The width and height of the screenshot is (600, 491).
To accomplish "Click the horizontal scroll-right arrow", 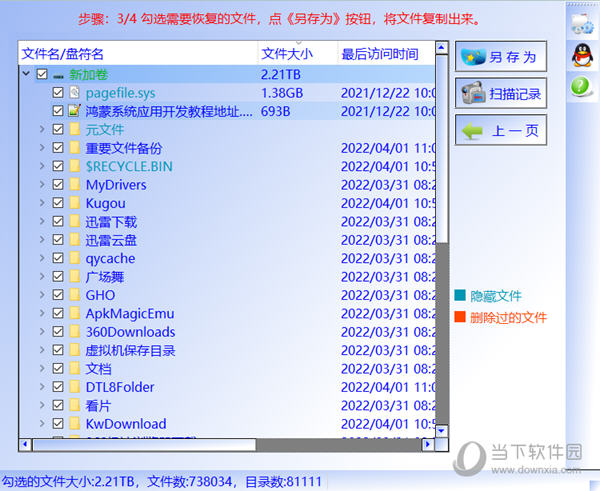I will (x=428, y=444).
